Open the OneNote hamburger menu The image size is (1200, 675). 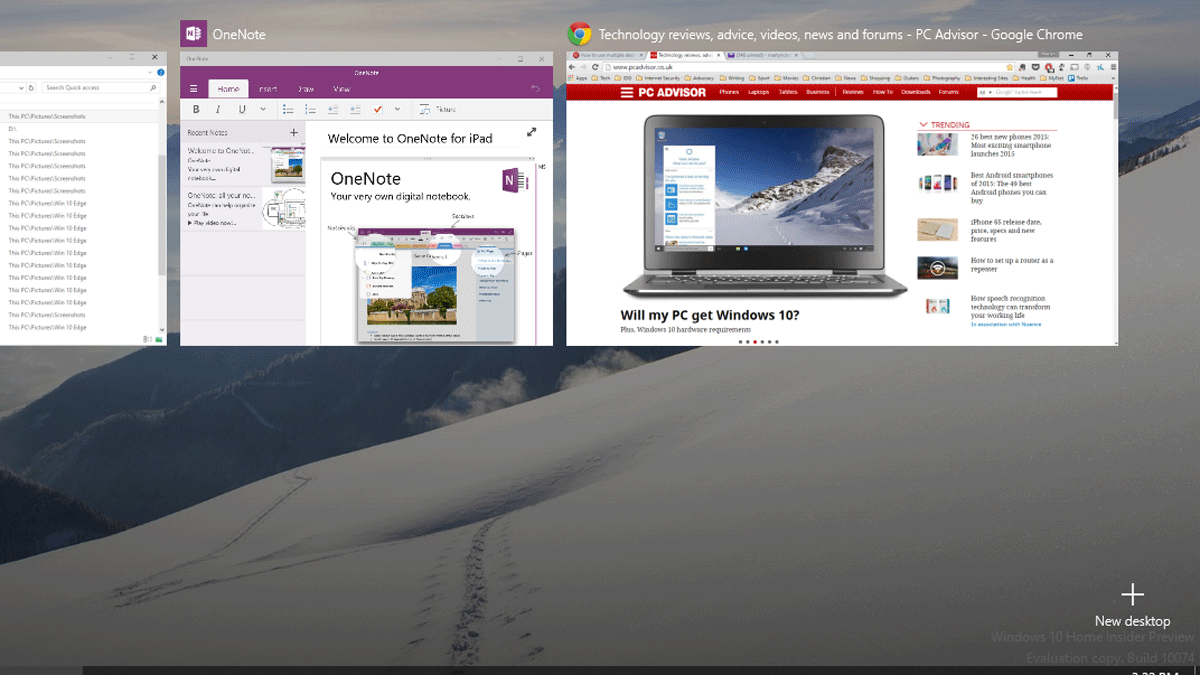(x=194, y=89)
